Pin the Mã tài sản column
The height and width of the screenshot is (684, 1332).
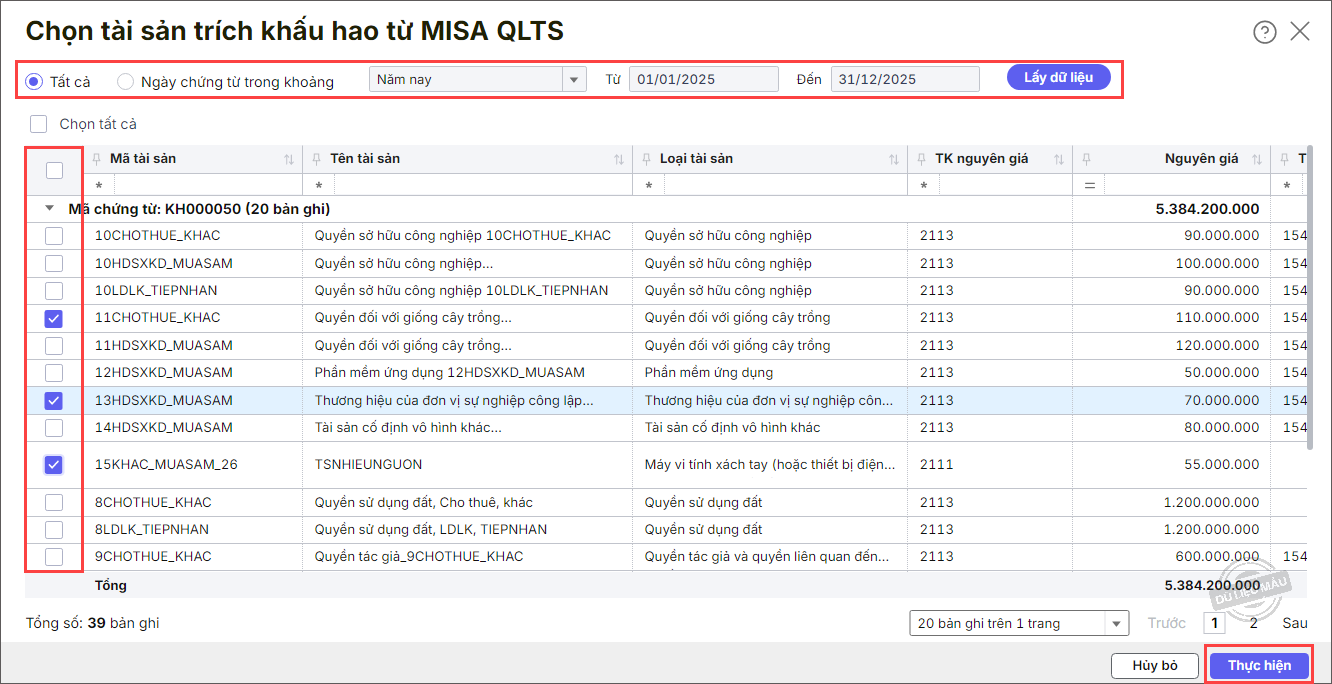coord(97,159)
